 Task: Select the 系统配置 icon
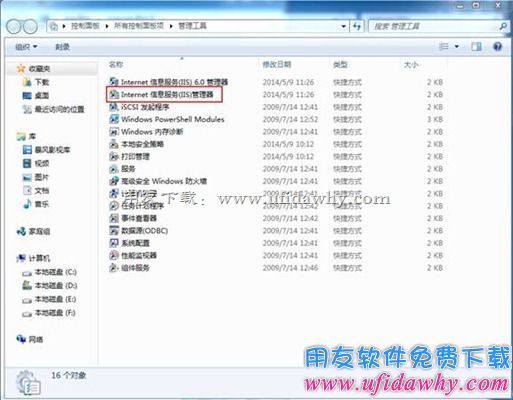(114, 243)
